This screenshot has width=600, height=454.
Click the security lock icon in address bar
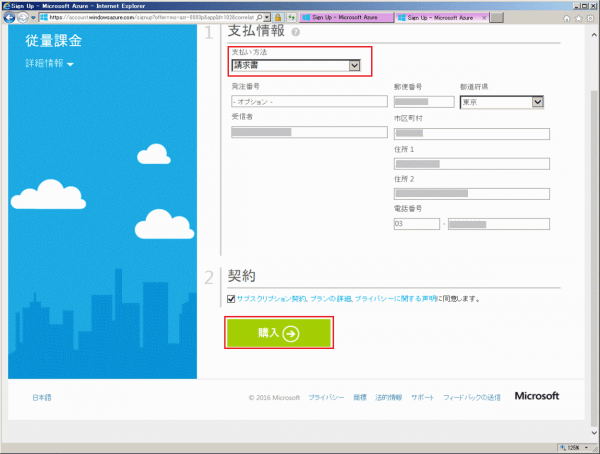click(x=278, y=18)
